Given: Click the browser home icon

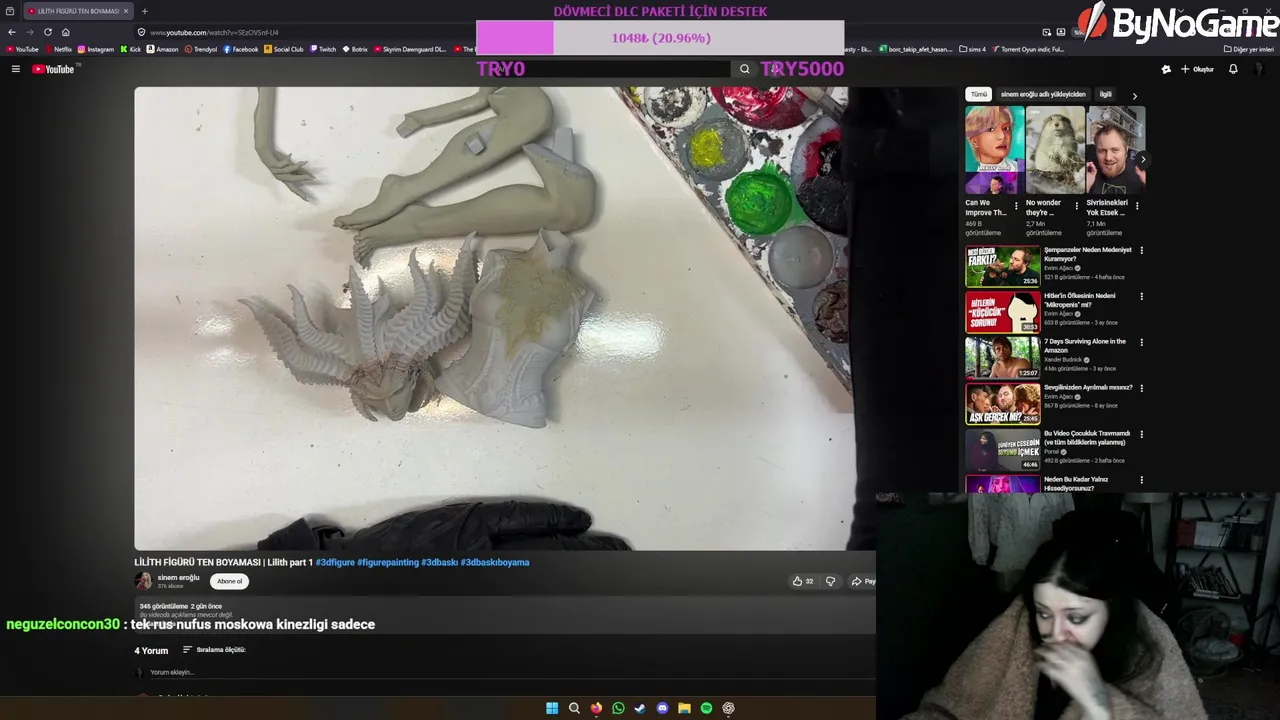Looking at the screenshot, I should [66, 32].
